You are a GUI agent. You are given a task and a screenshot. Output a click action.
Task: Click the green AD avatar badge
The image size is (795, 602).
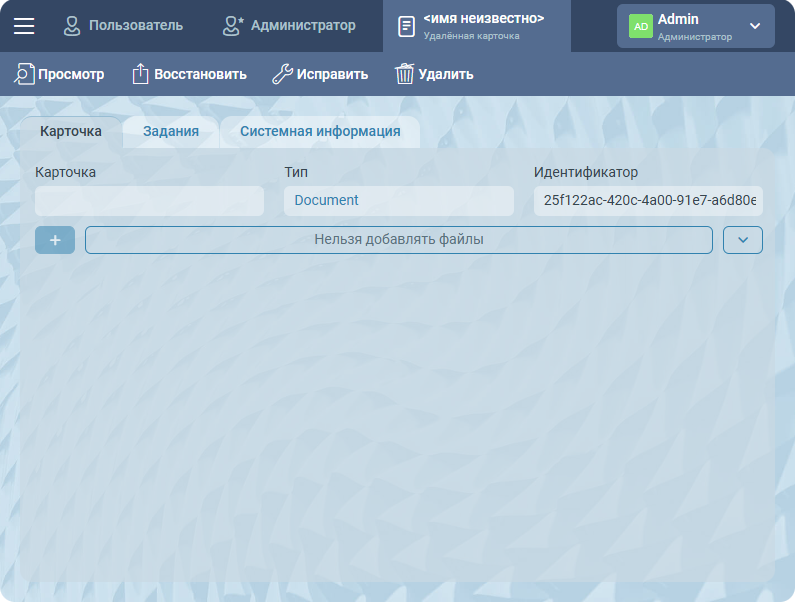point(640,26)
